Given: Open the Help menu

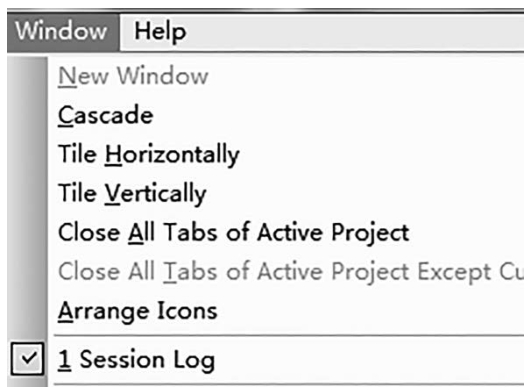Looking at the screenshot, I should point(160,32).
